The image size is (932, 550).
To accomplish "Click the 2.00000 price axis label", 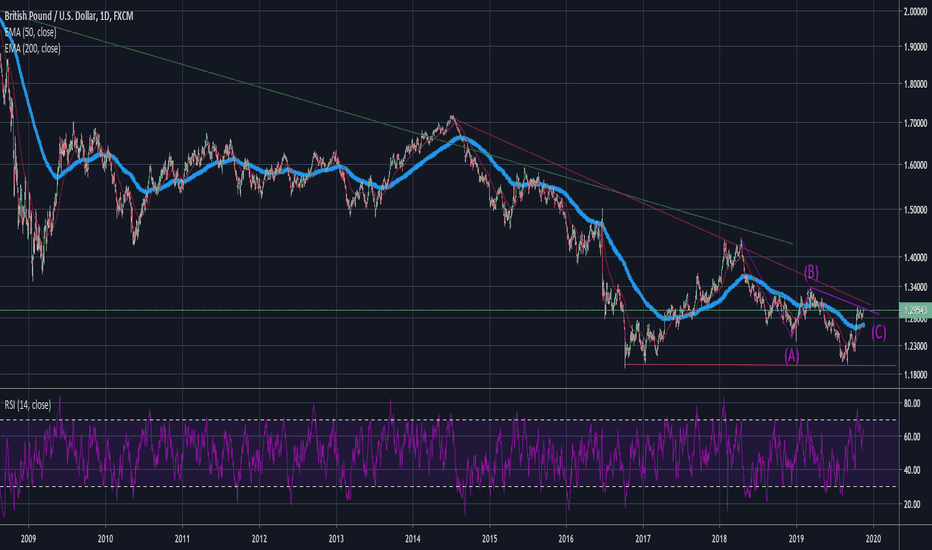I will (914, 12).
